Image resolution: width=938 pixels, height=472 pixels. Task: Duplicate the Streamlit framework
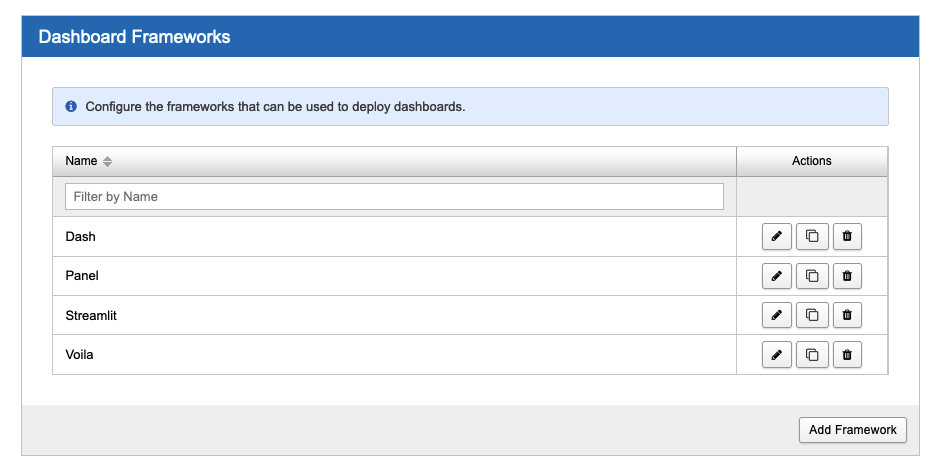tap(812, 315)
